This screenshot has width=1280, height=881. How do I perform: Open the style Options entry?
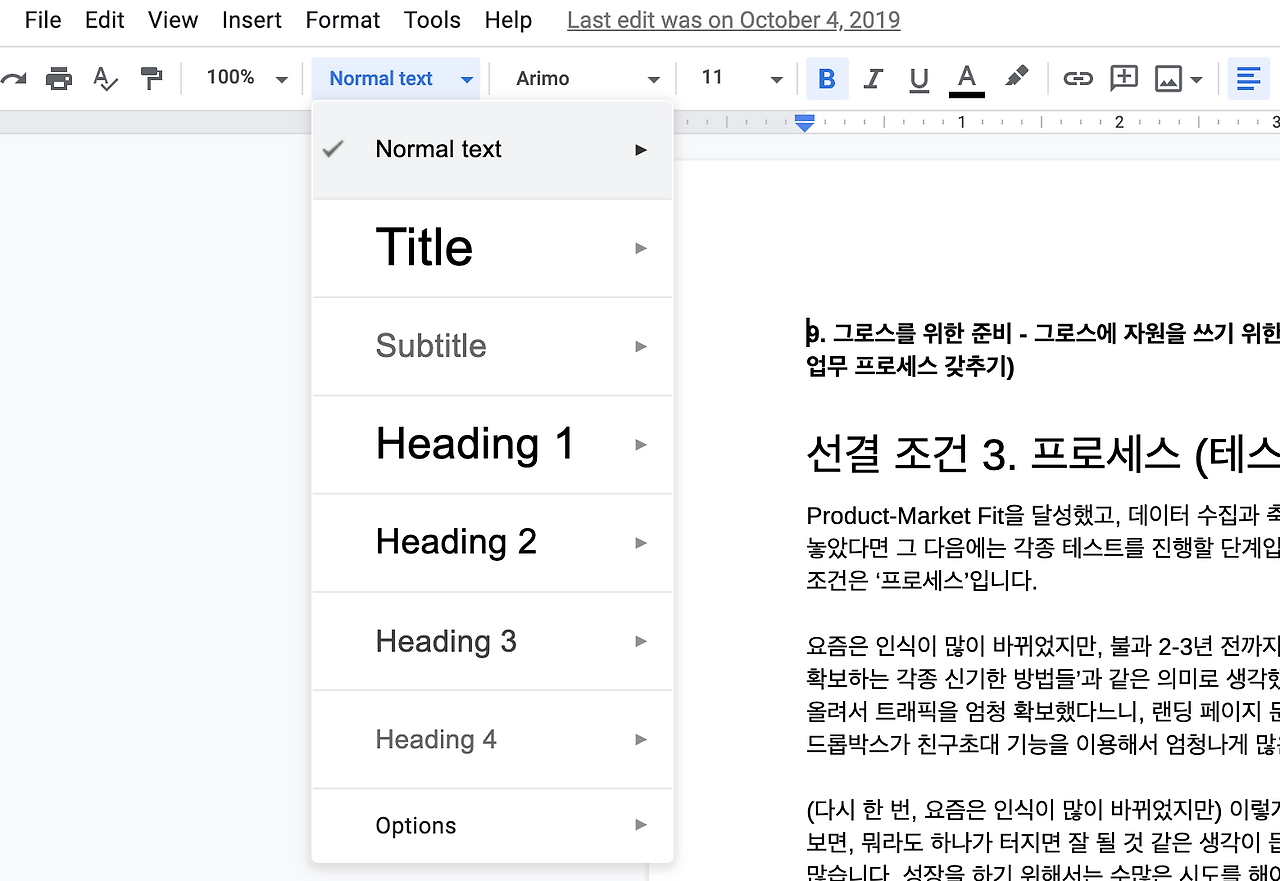click(492, 825)
